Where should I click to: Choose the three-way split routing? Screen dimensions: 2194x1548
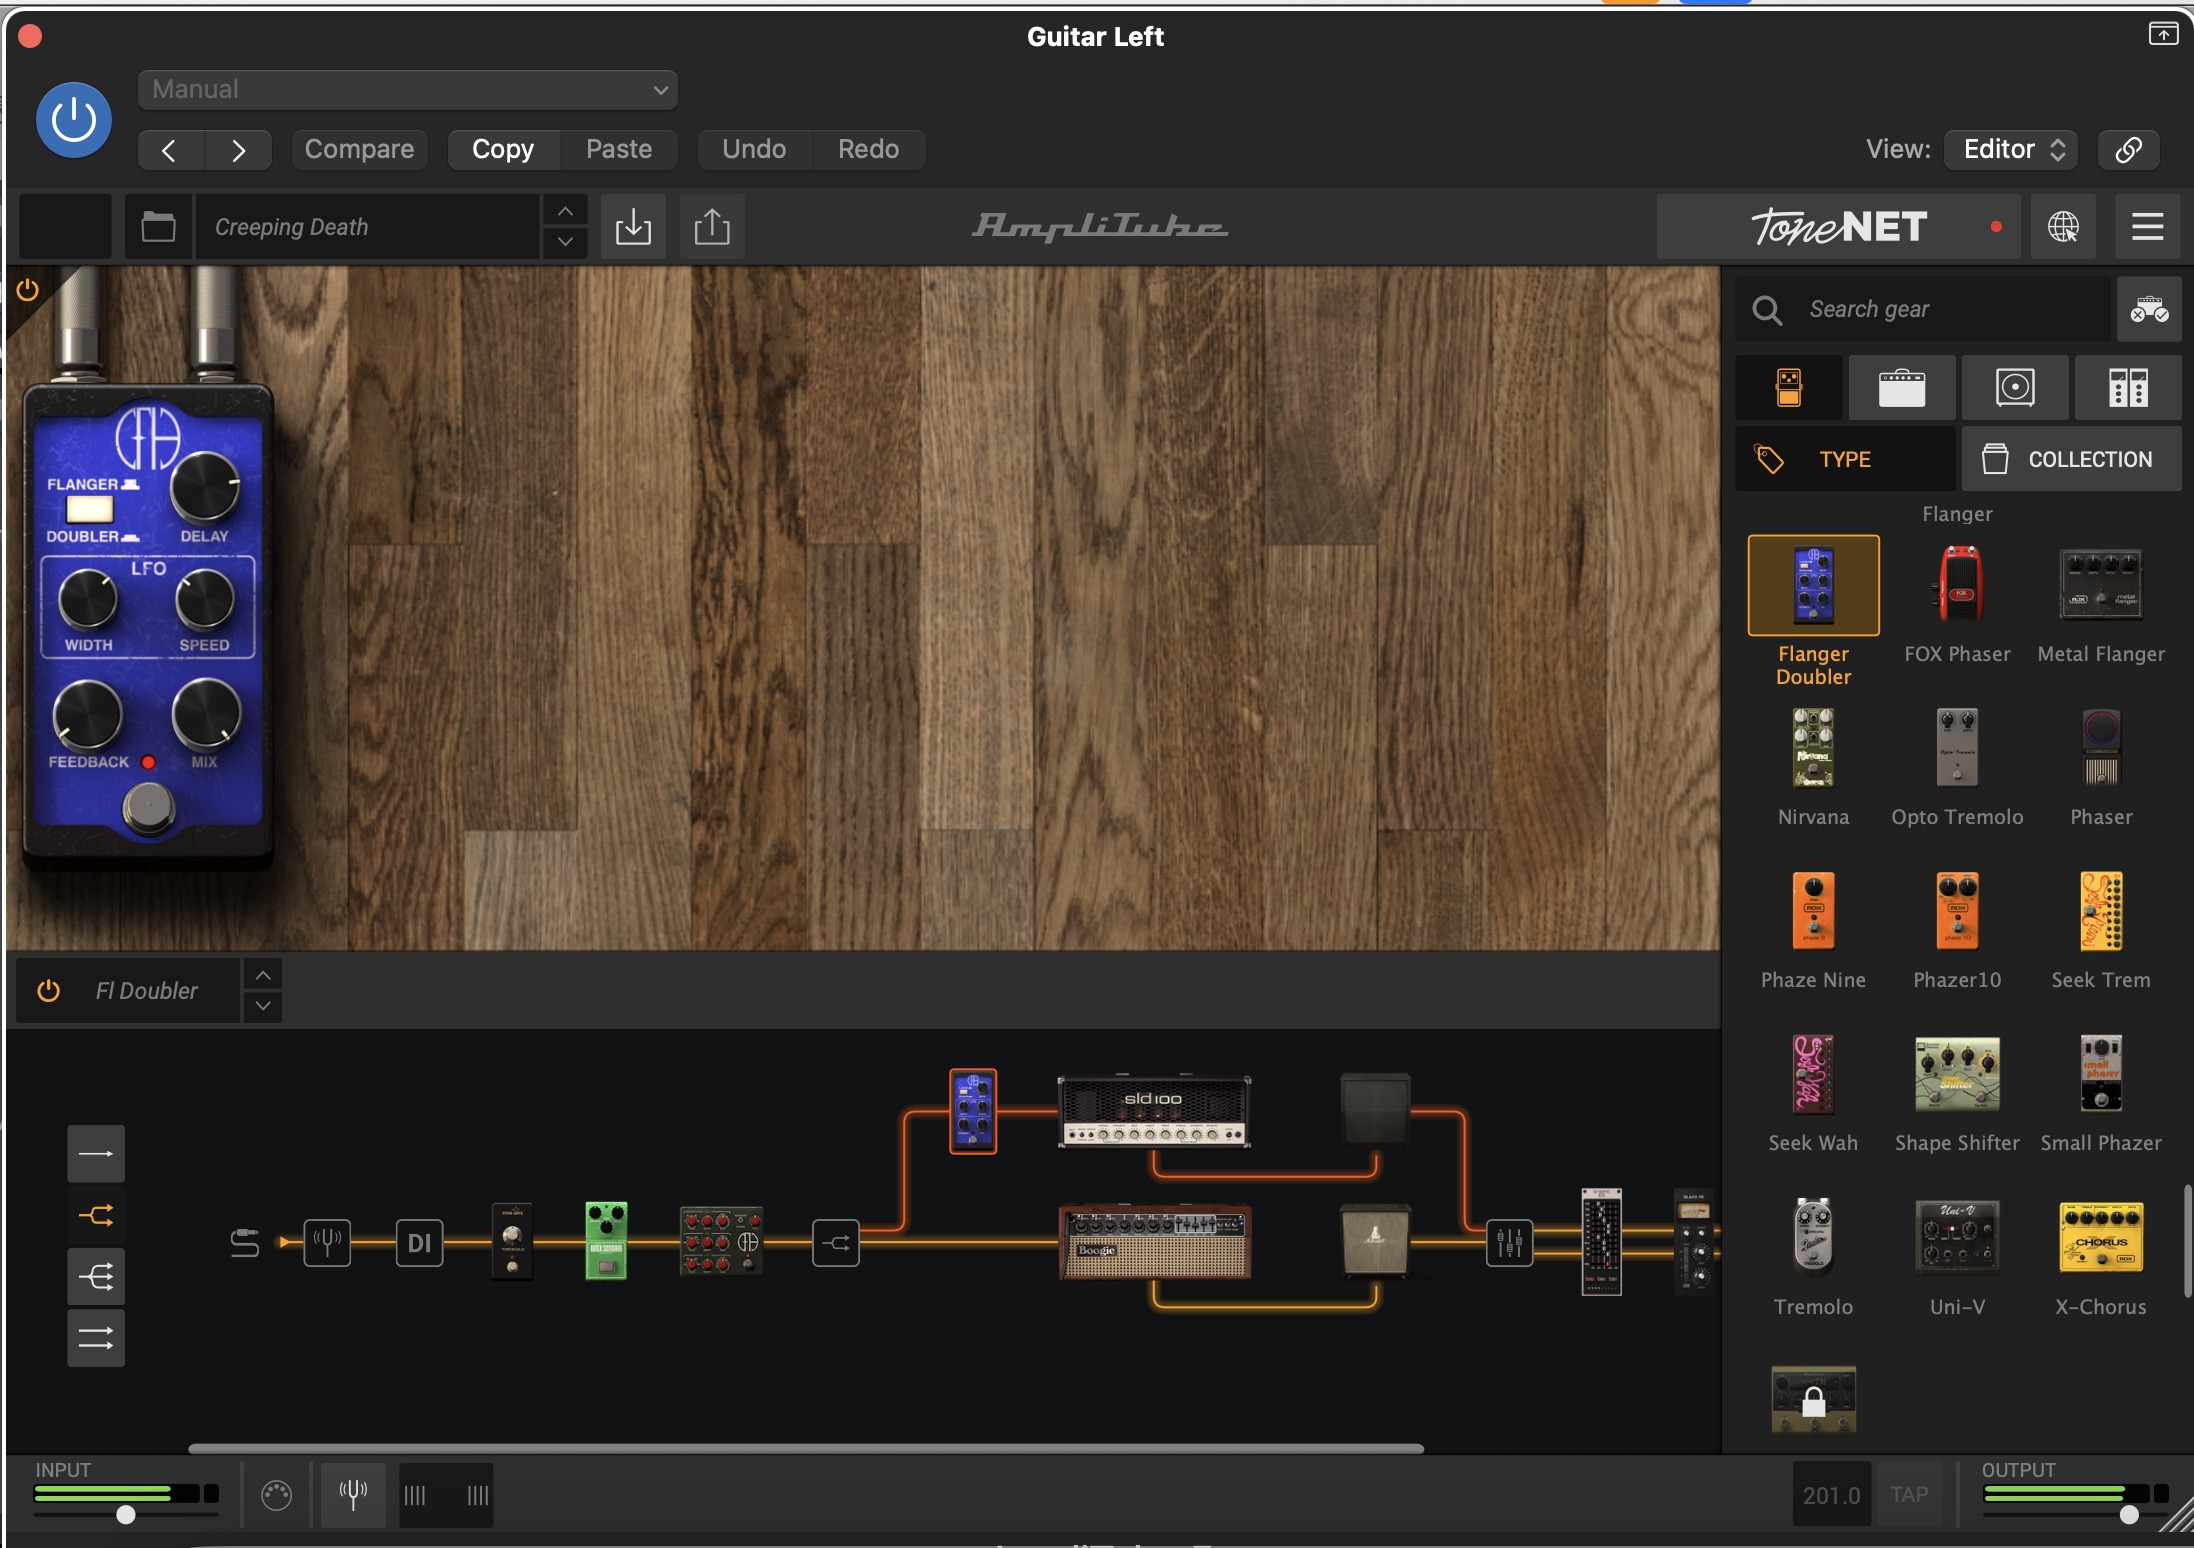(96, 1277)
